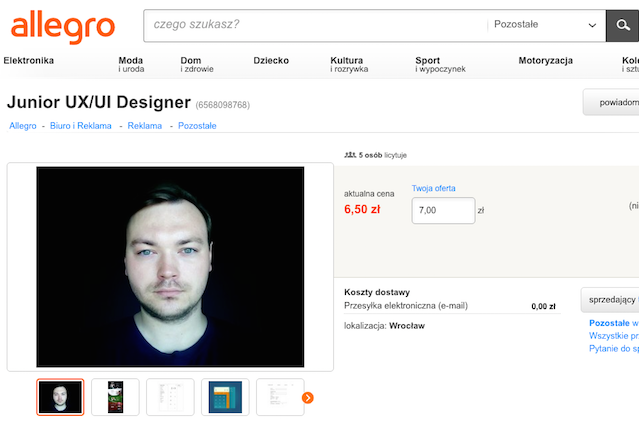Expand the sprzedający seller dropdown
The height and width of the screenshot is (426, 639).
pyautogui.click(x=609, y=299)
